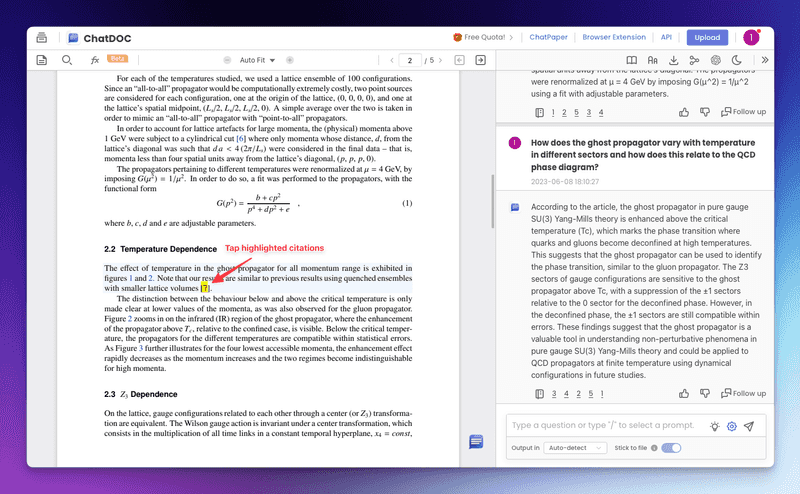Collapse PDF panel with left arrow icon

click(x=459, y=60)
